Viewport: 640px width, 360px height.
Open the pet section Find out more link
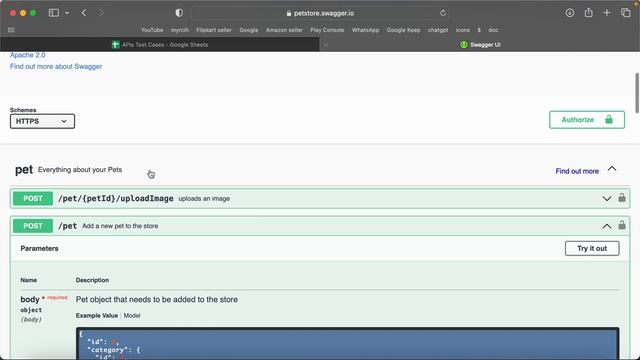tap(577, 171)
